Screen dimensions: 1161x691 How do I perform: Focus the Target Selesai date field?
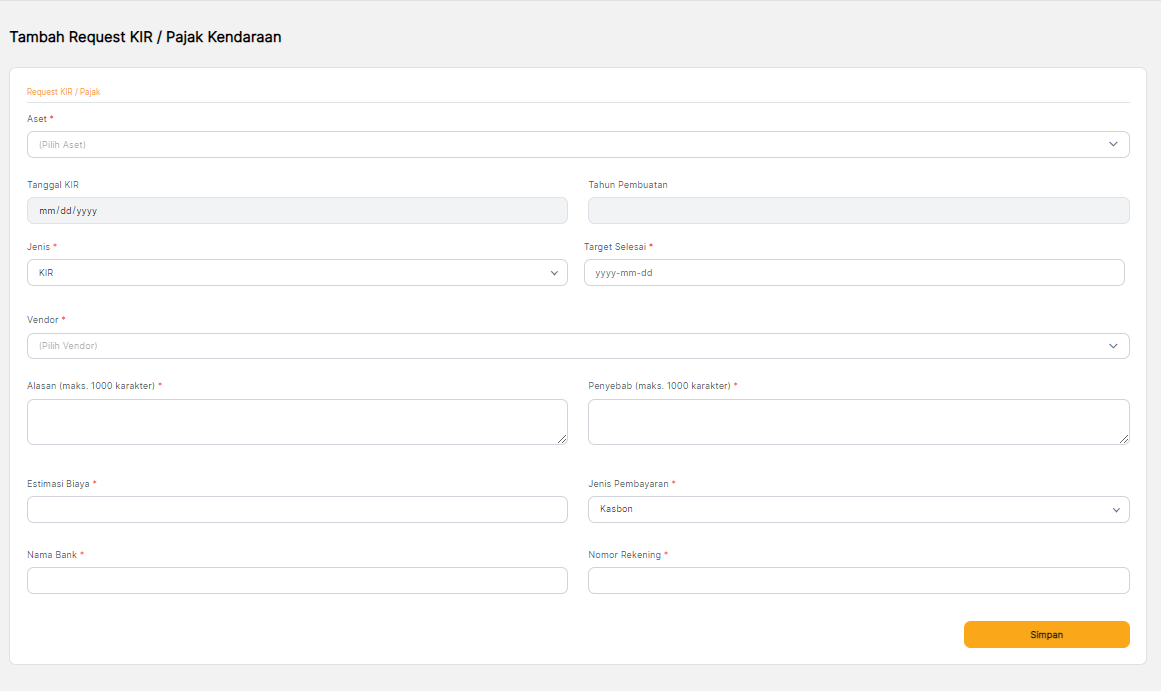coord(853,273)
